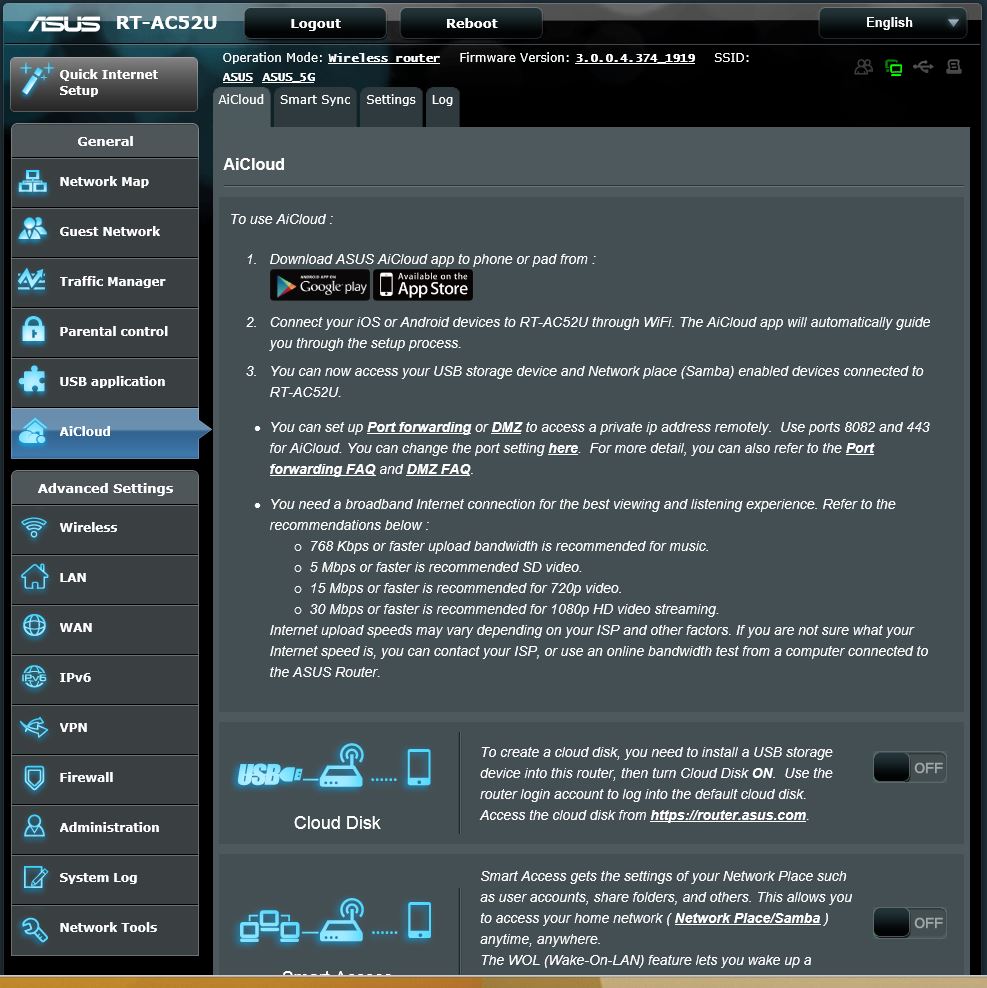Turn on the Cloud Disk switch
Viewport: 987px width, 988px height.
point(909,767)
